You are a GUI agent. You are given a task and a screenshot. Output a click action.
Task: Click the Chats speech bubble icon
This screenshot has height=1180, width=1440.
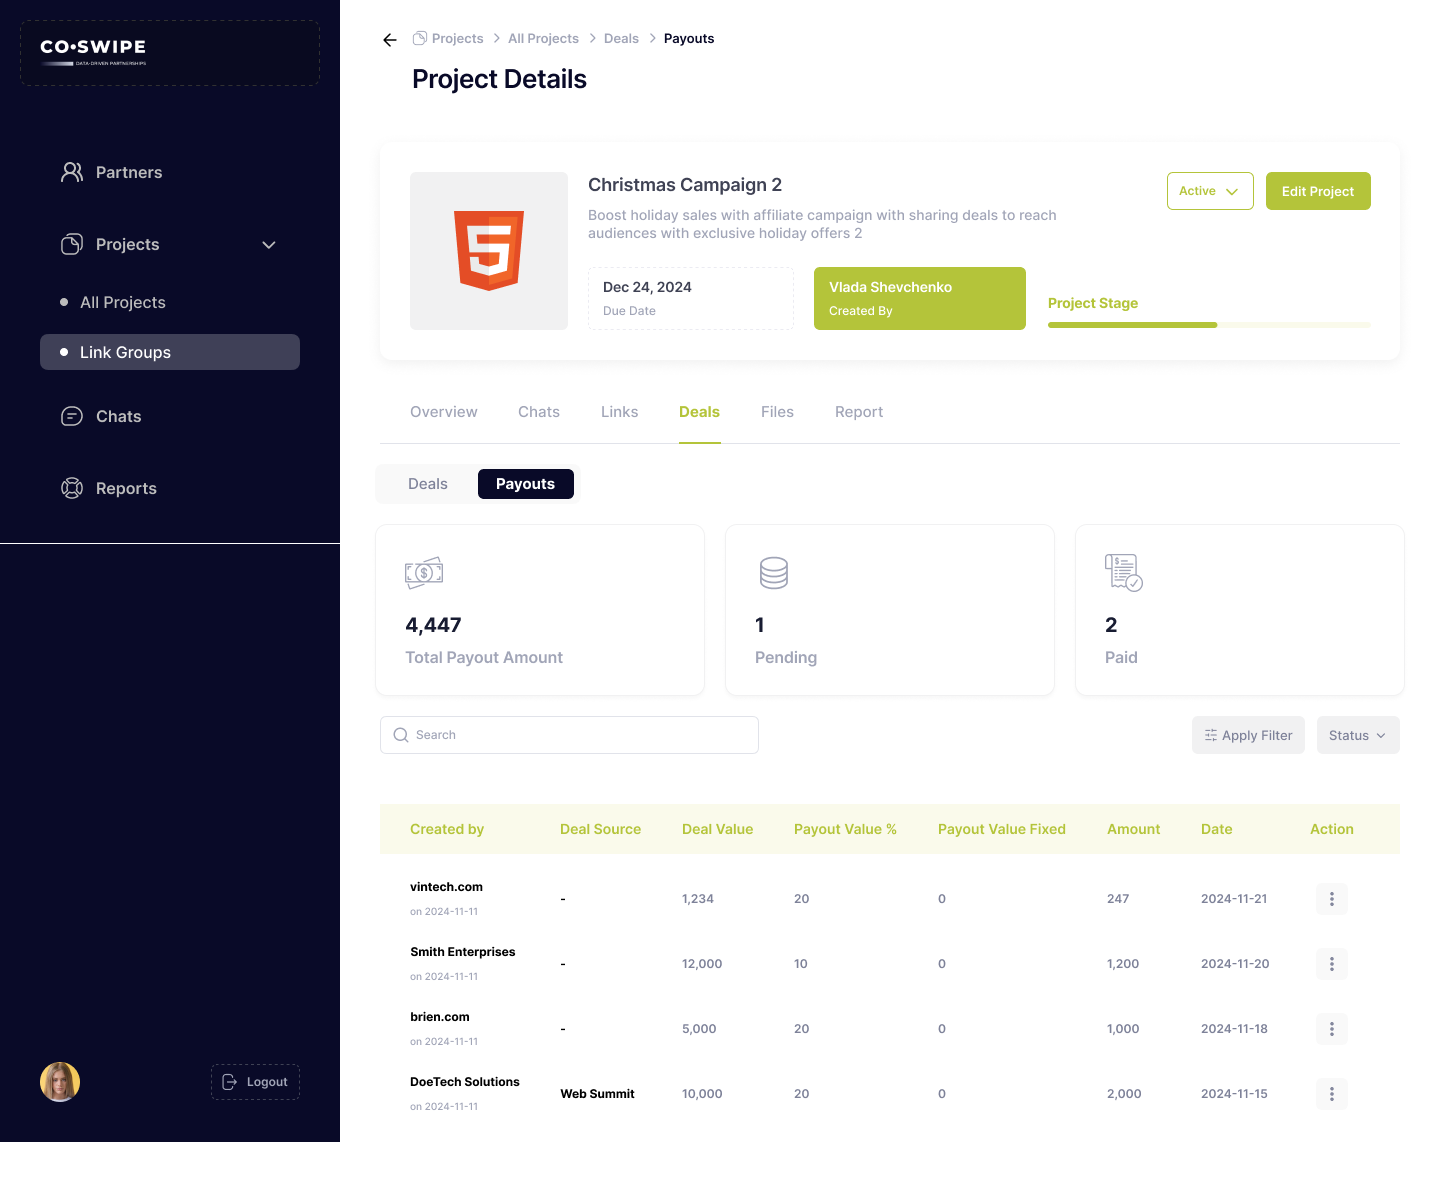pyautogui.click(x=72, y=416)
